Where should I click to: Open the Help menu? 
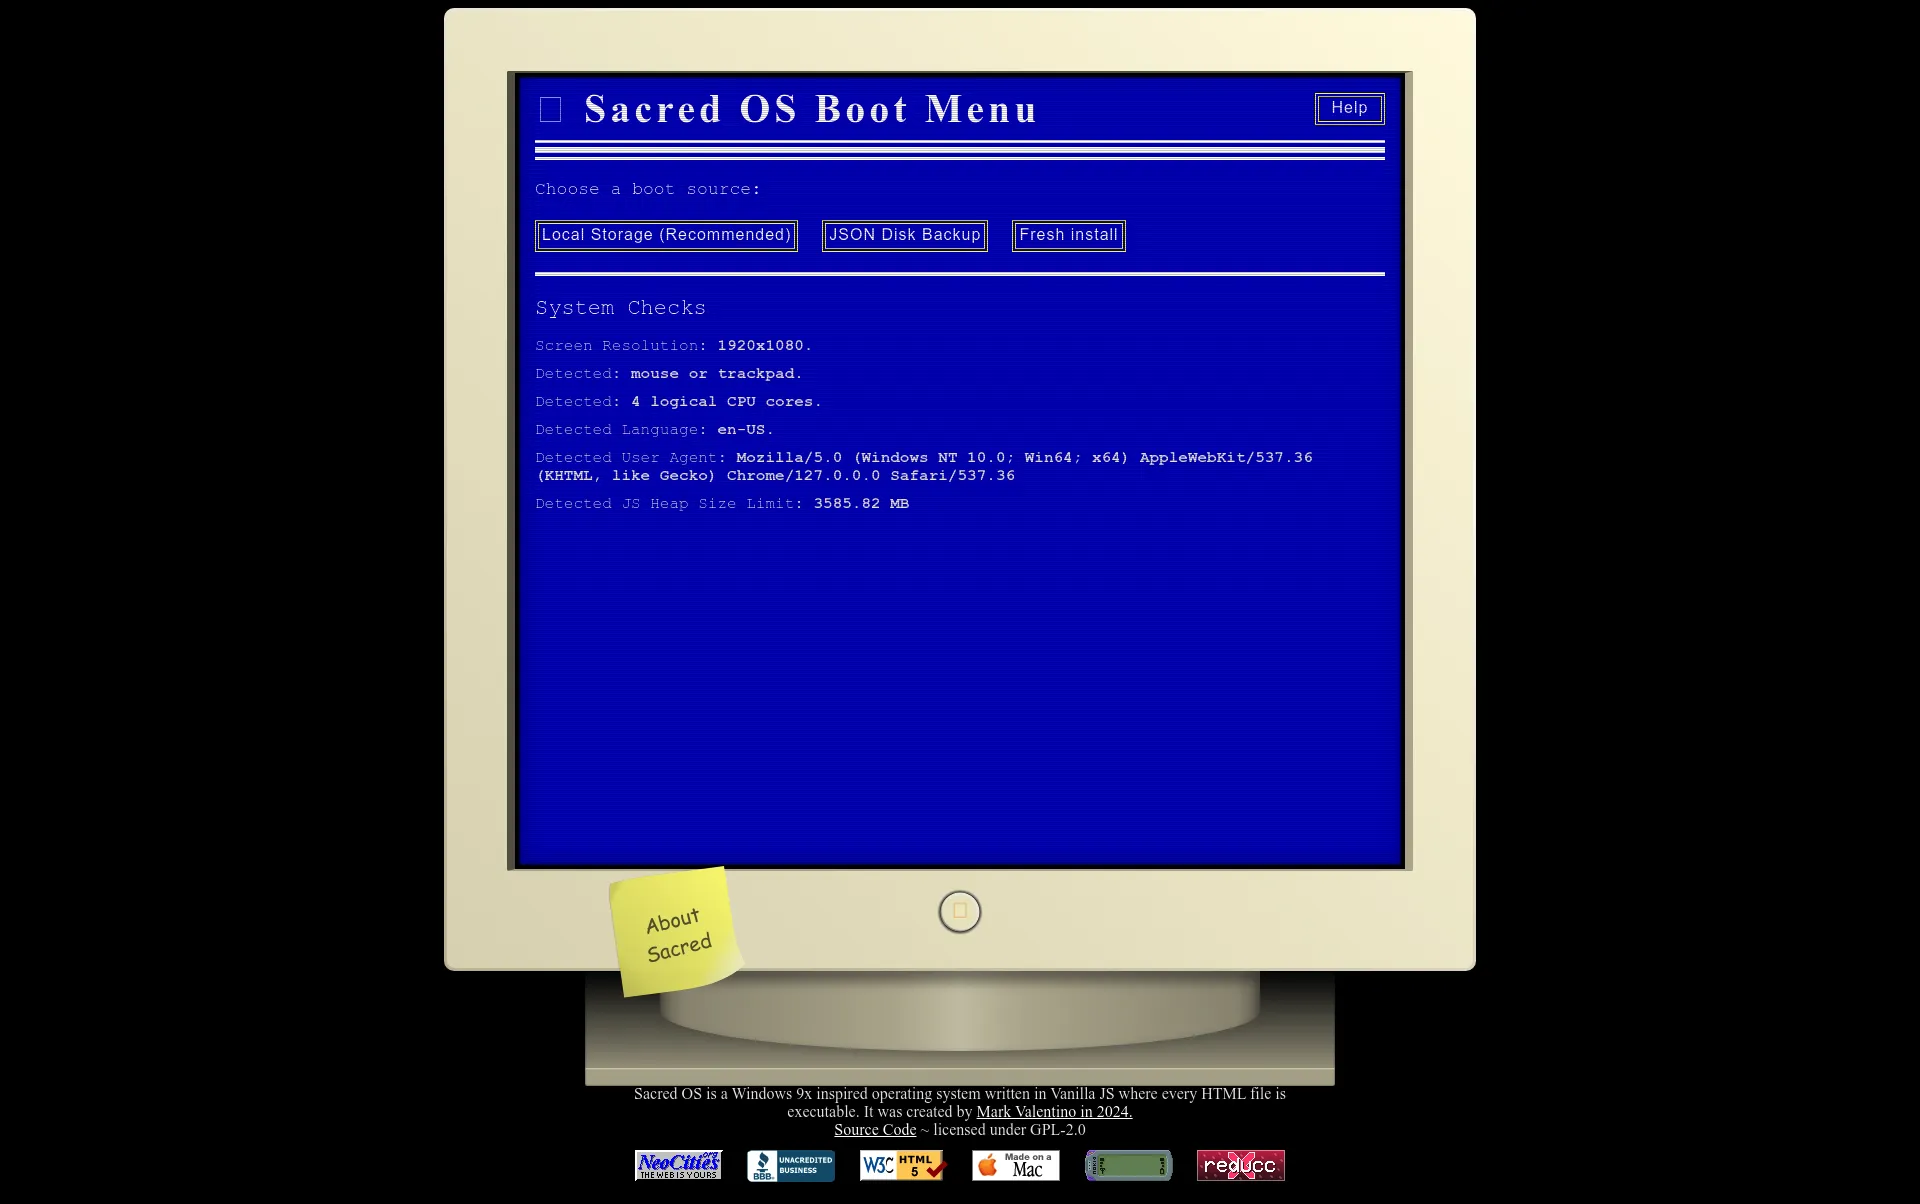click(1348, 107)
